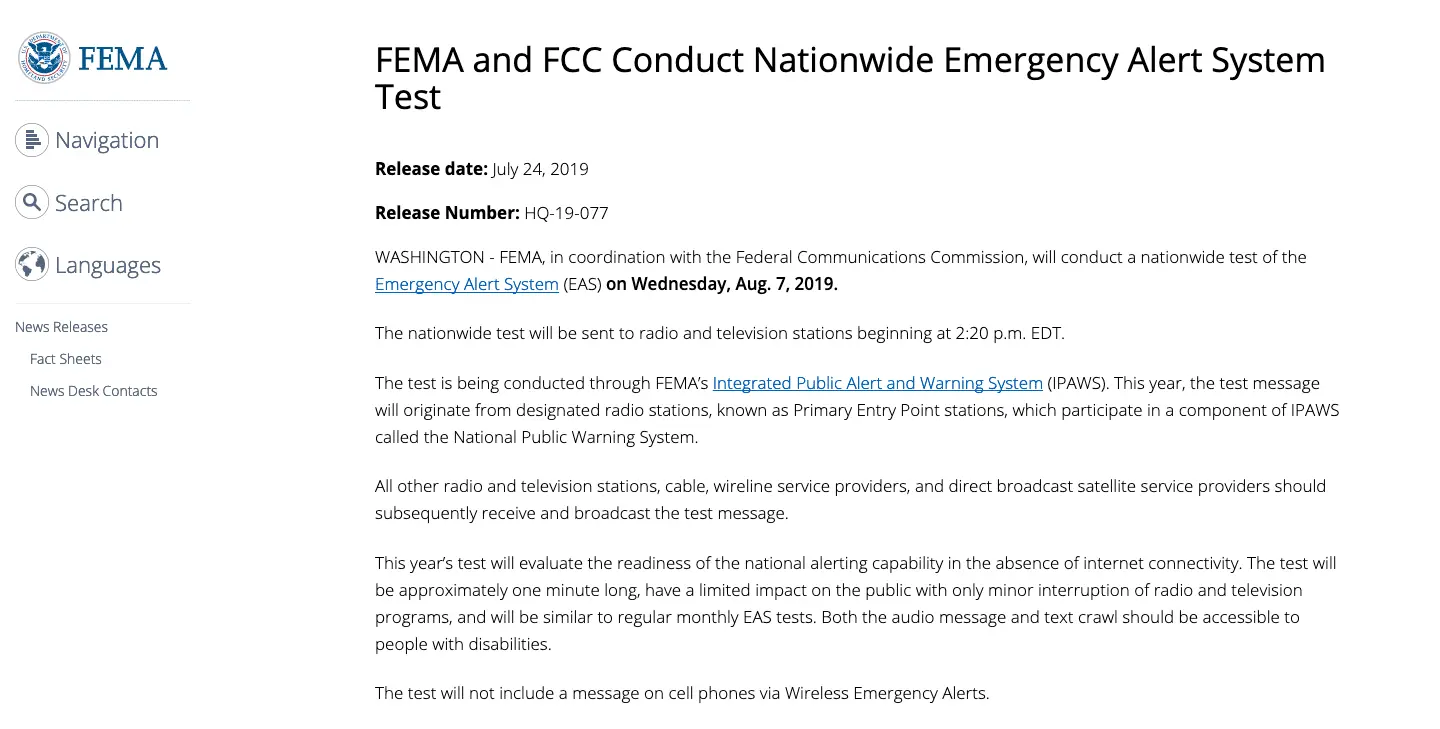Image resolution: width=1440 pixels, height=729 pixels.
Task: Click the sentence mentioning 2:20 p.m. EDT
Action: (x=719, y=333)
